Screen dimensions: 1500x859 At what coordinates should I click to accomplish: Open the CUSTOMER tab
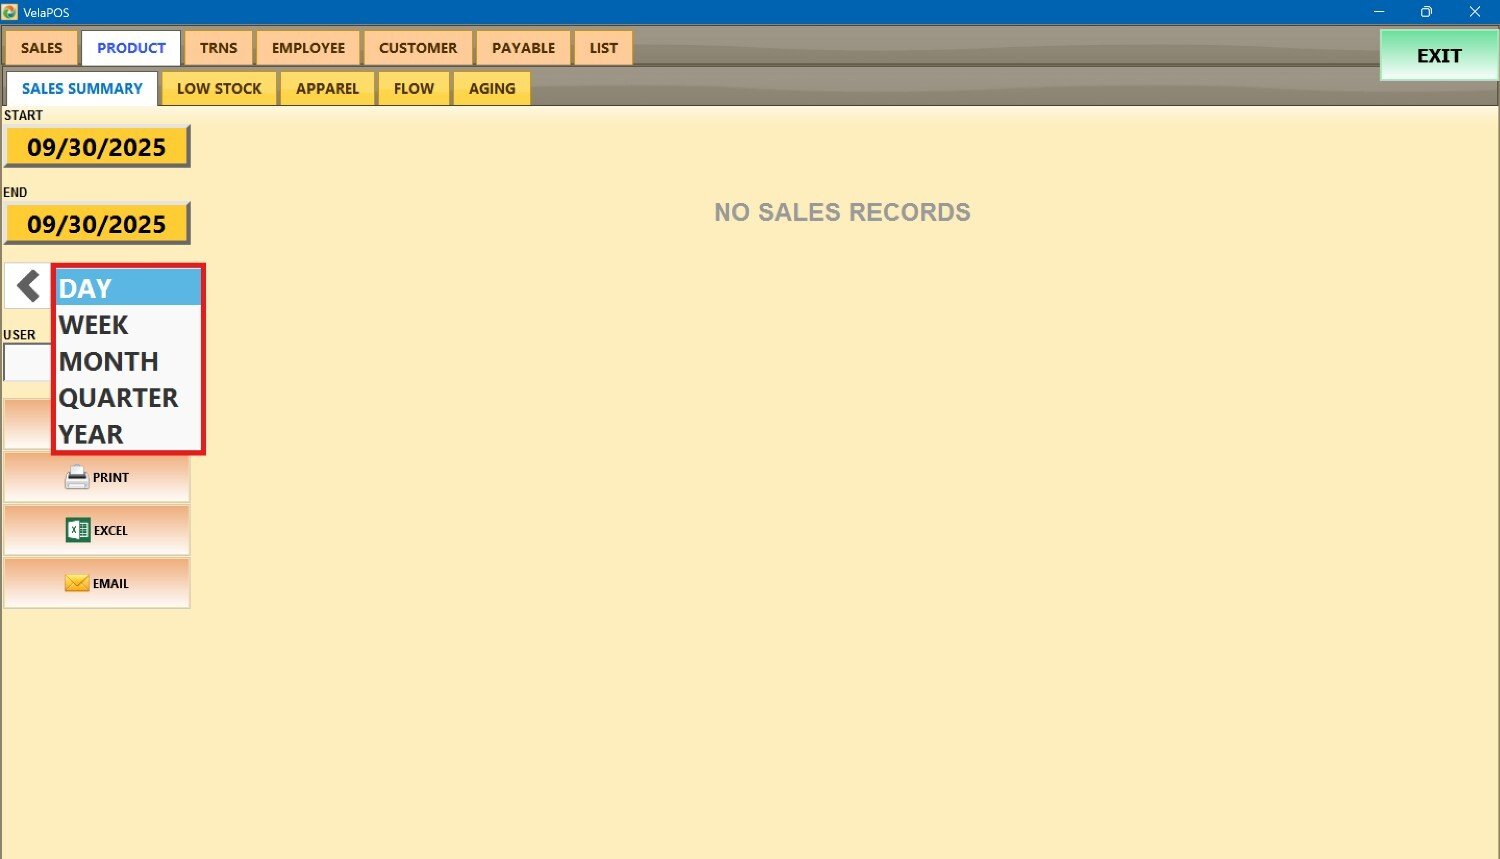(x=418, y=48)
